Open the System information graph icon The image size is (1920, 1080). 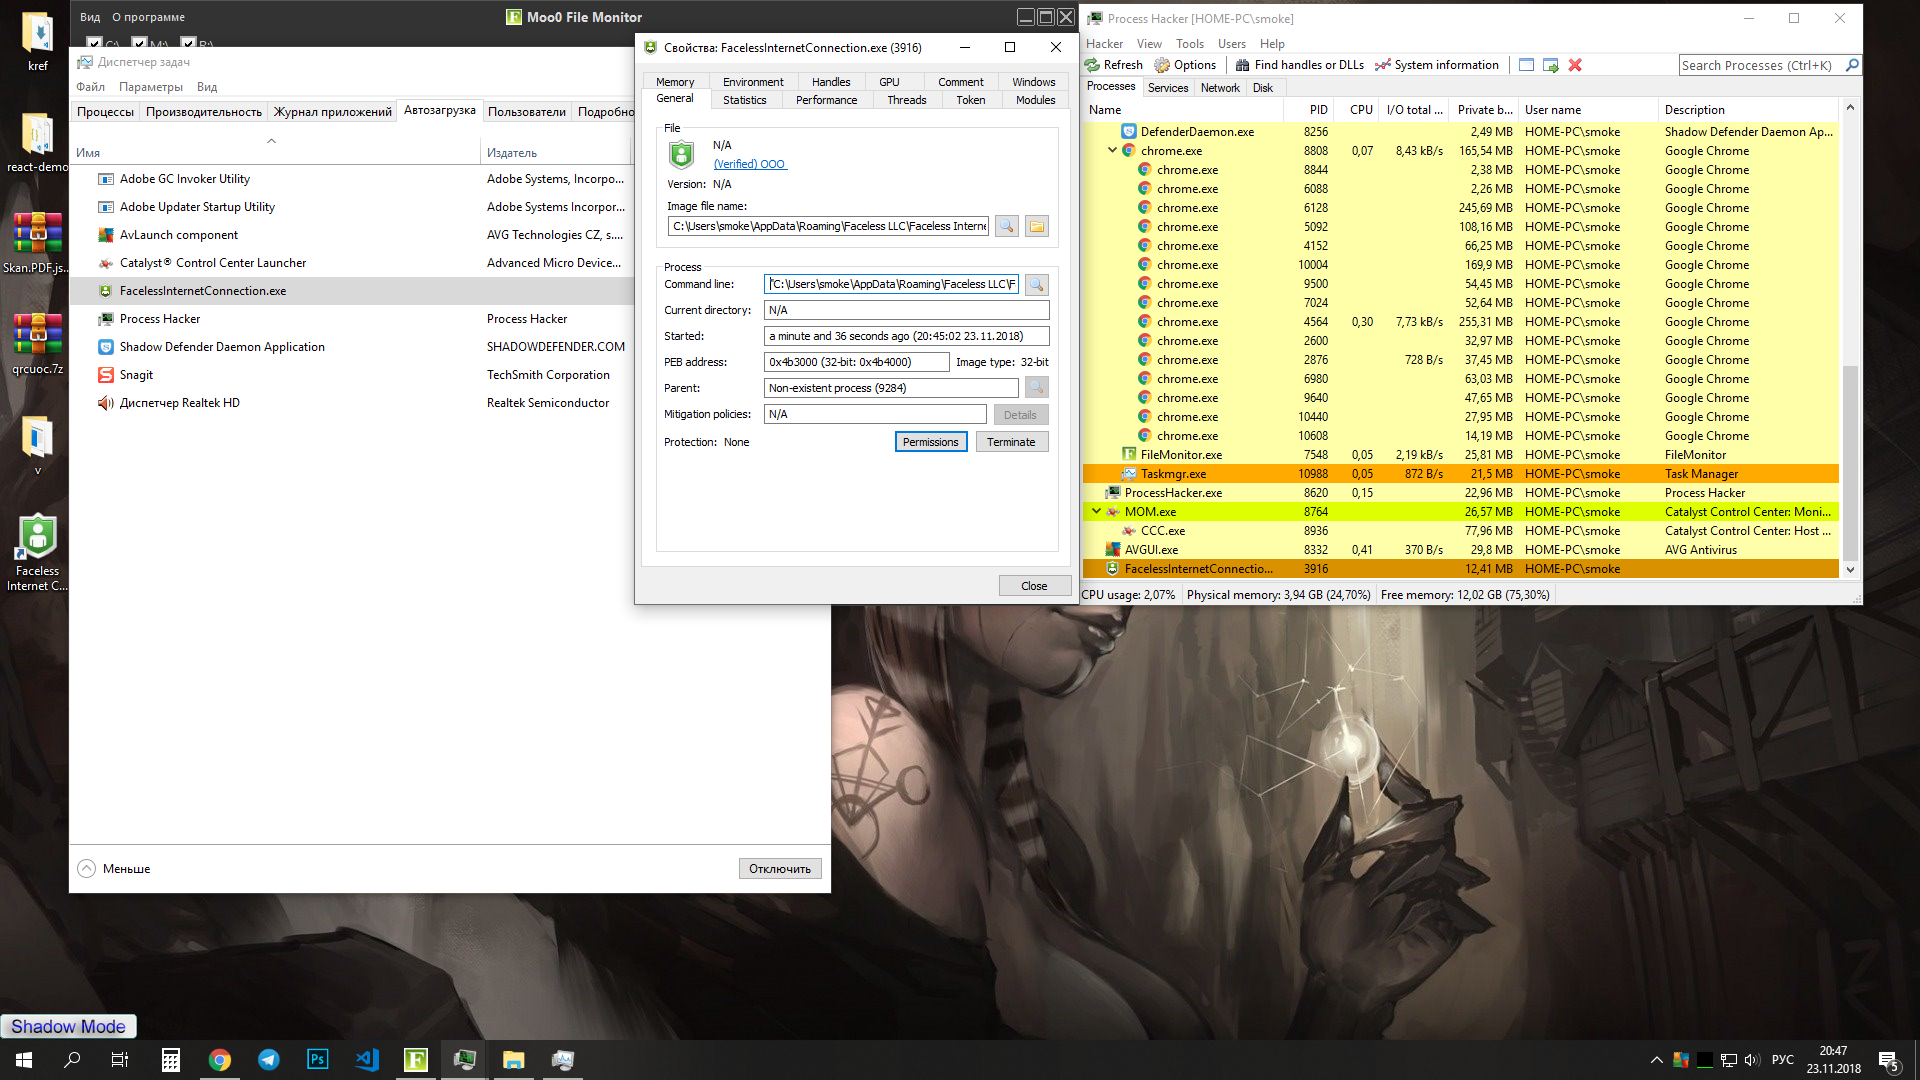[1383, 65]
